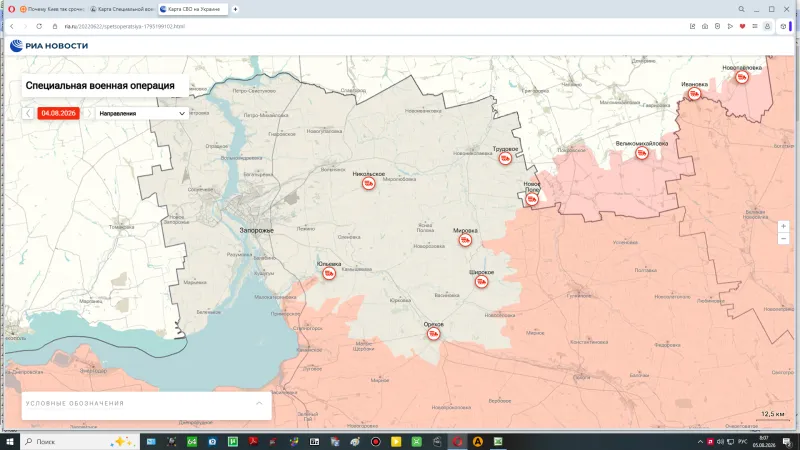Screen dimensions: 800x450
Task: Click the search magnifier in the title bar
Action: 741,9
